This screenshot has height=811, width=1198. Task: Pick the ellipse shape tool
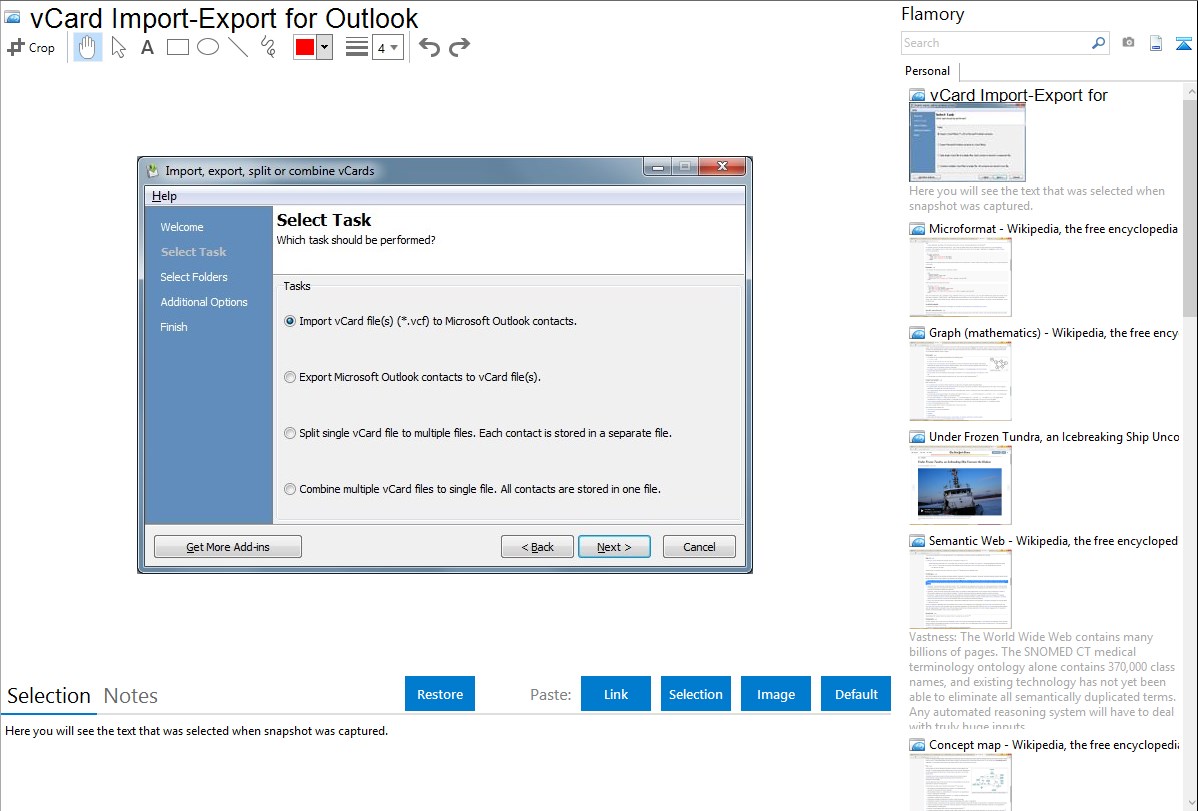[x=208, y=47]
